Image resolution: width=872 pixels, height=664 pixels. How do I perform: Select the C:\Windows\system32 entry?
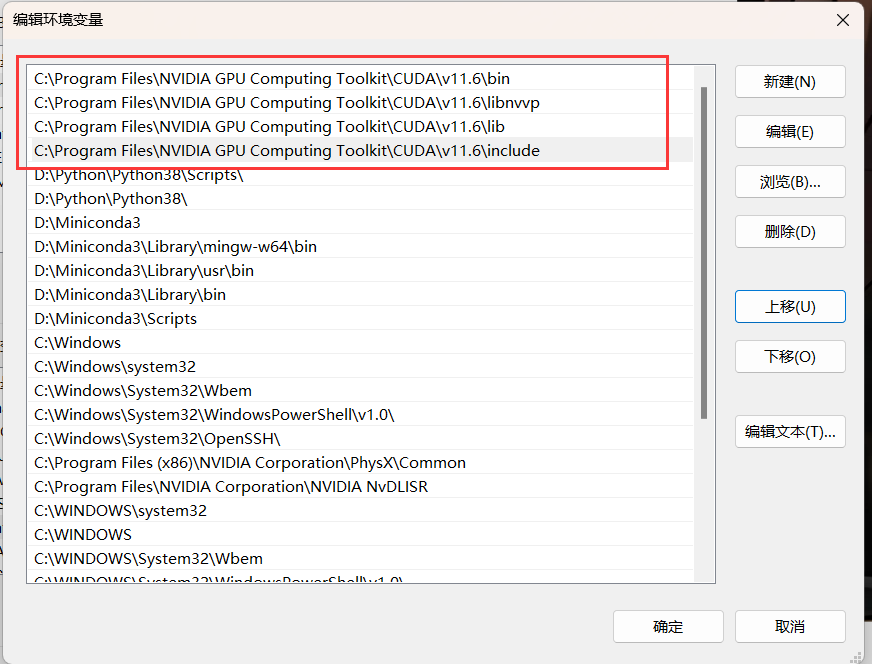click(x=362, y=366)
